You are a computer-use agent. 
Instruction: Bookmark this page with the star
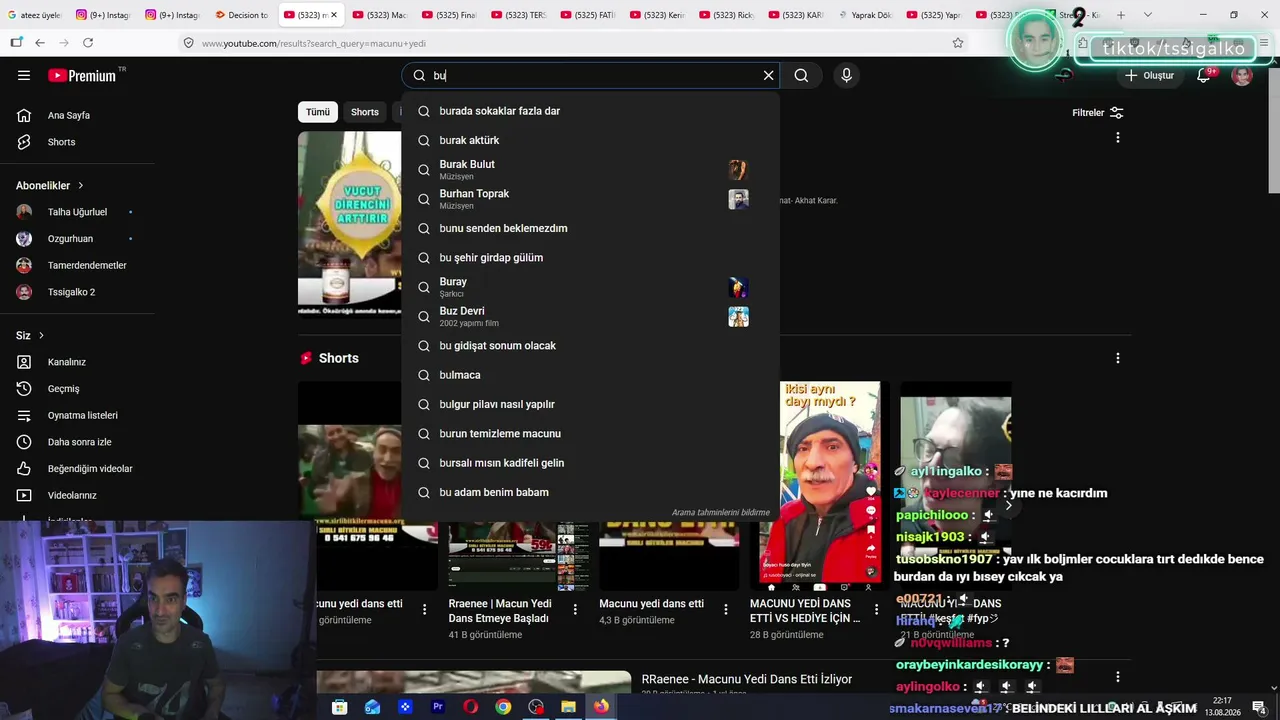point(958,43)
